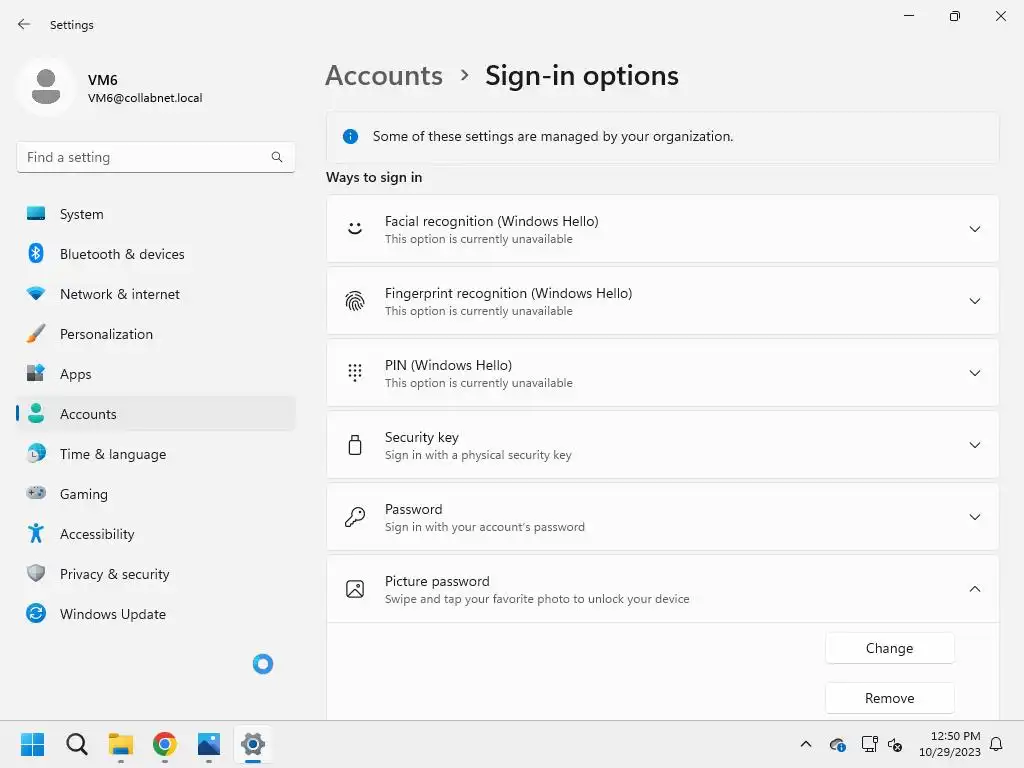
Task: Collapse the Picture password chevron
Action: [x=974, y=588]
